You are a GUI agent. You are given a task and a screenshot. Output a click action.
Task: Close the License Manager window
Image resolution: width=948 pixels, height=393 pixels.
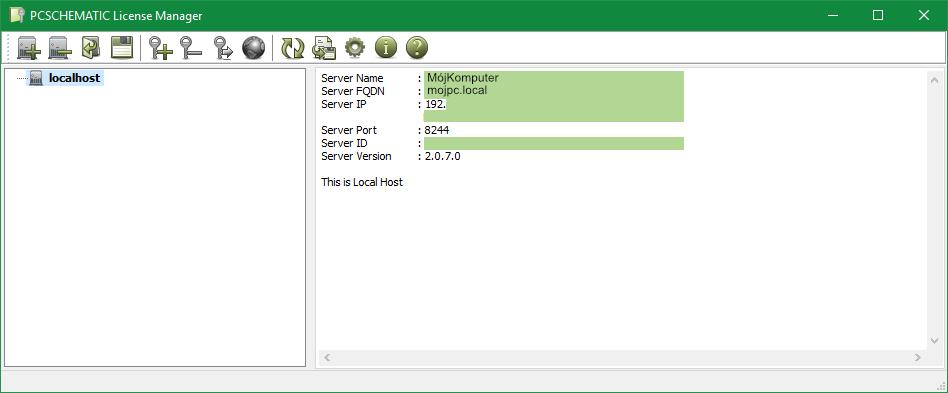point(924,16)
